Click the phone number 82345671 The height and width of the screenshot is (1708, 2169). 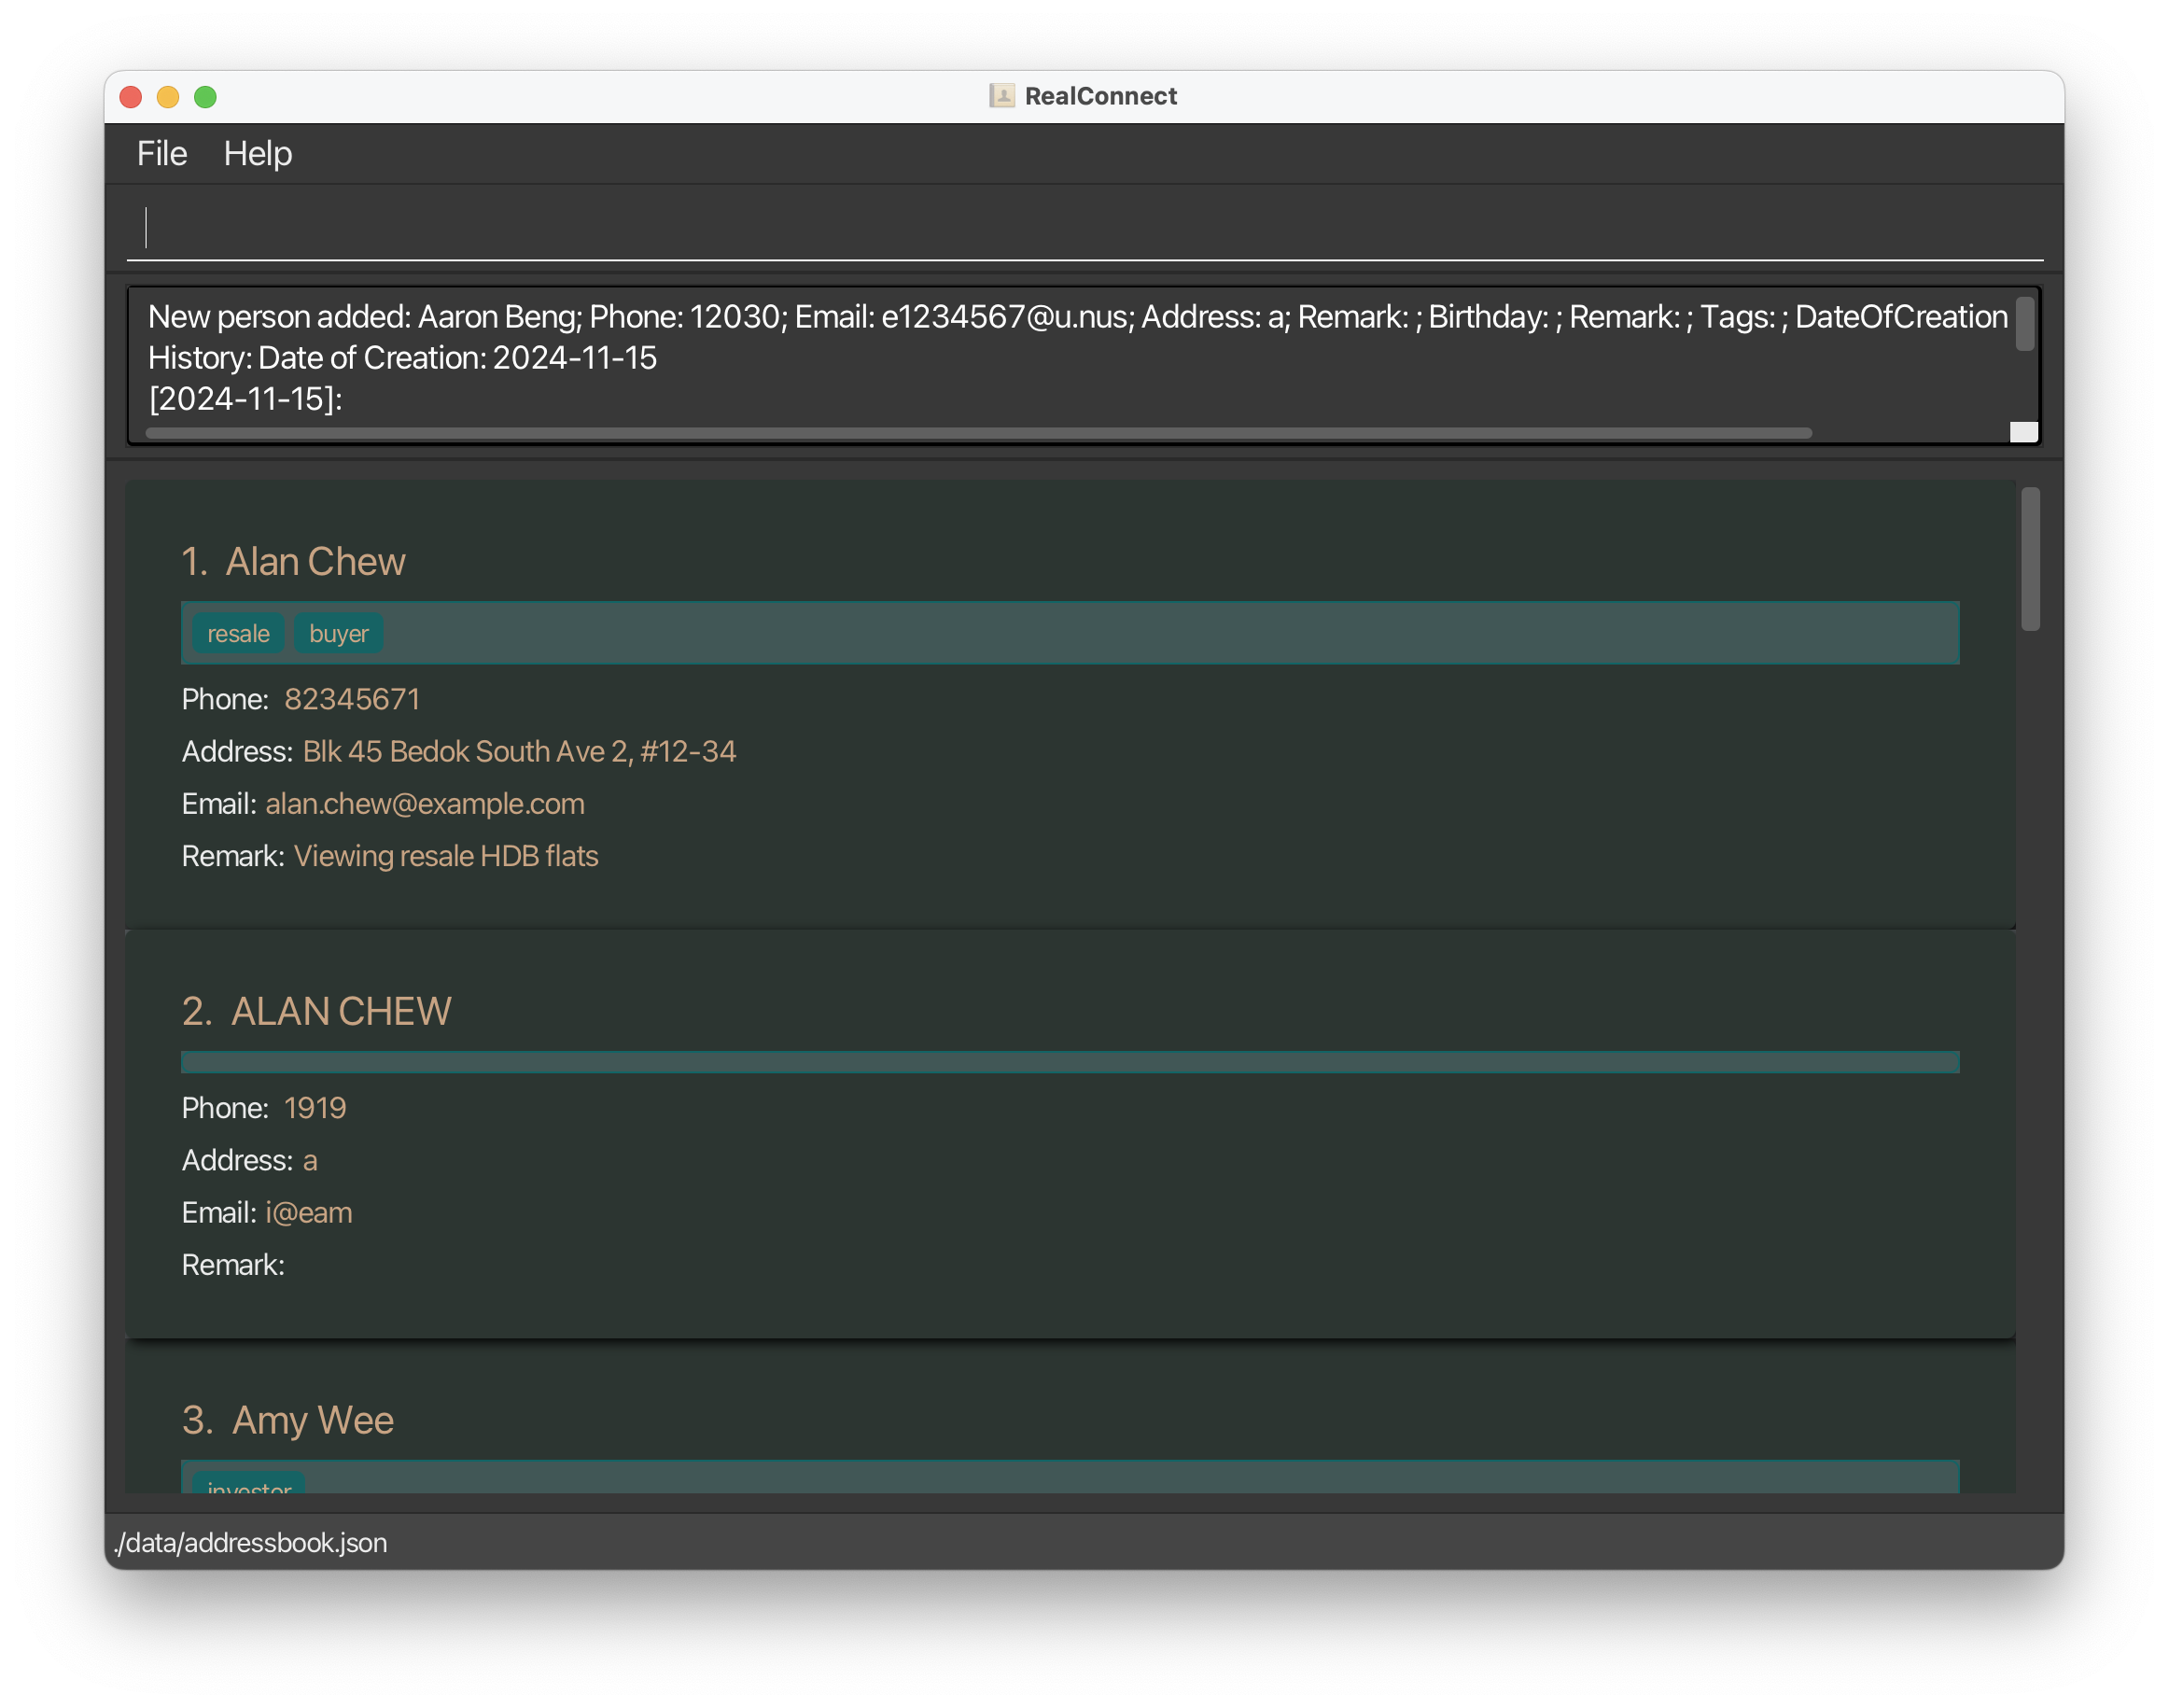point(352,700)
